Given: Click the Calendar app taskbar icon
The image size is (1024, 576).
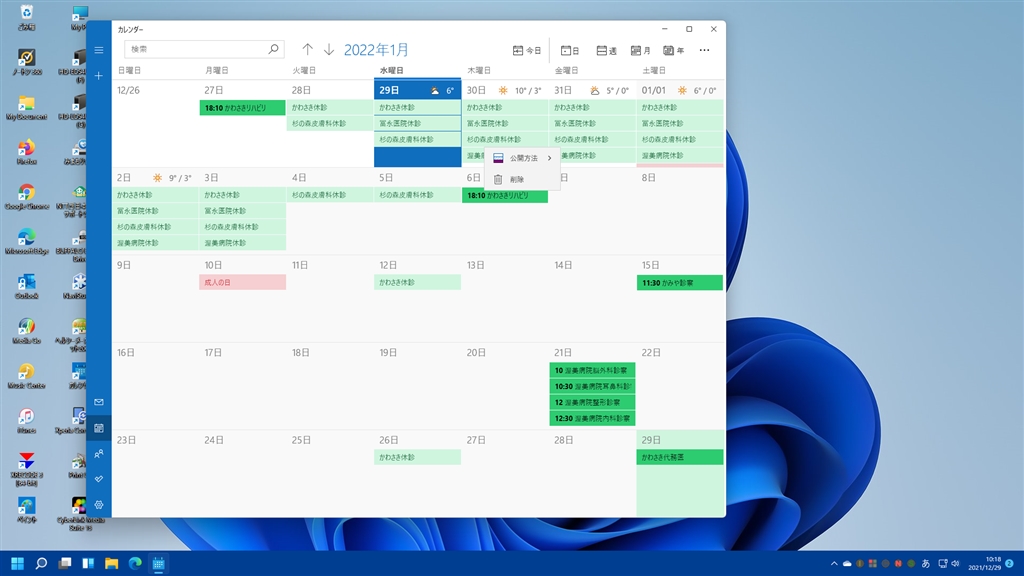Looking at the screenshot, I should 159,563.
